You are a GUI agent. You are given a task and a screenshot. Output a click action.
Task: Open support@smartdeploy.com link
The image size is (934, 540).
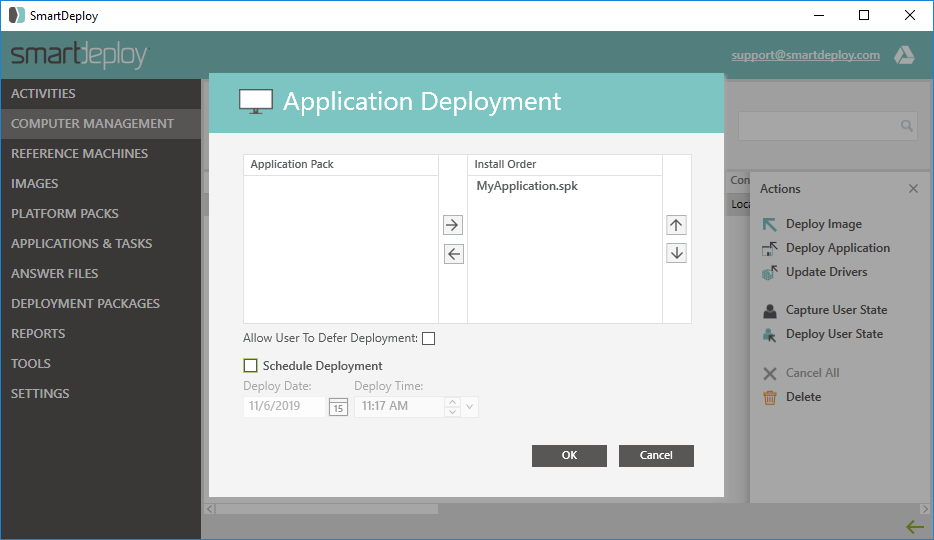(805, 55)
